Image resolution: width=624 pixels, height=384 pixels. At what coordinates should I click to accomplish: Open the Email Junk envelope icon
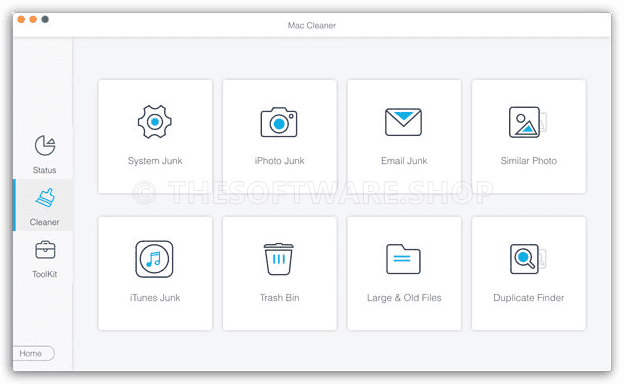click(x=403, y=122)
